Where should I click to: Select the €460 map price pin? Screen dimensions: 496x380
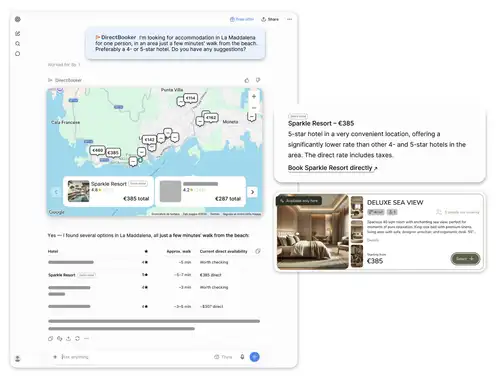pos(97,150)
